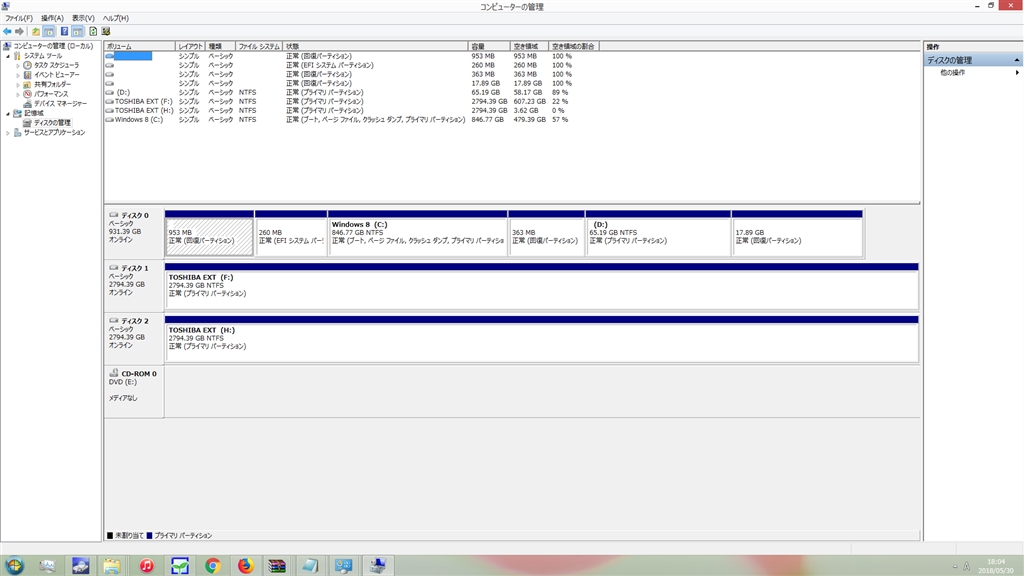Expand the パフォーマンス node

(x=18, y=94)
